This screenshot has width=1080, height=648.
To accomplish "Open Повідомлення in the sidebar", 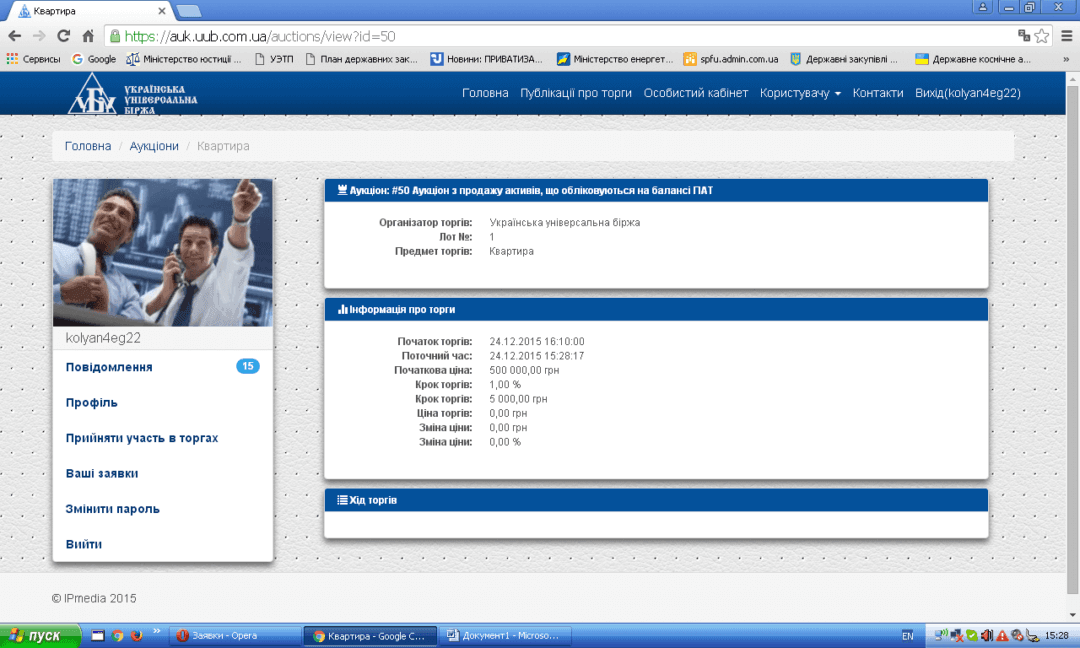I will pyautogui.click(x=109, y=367).
